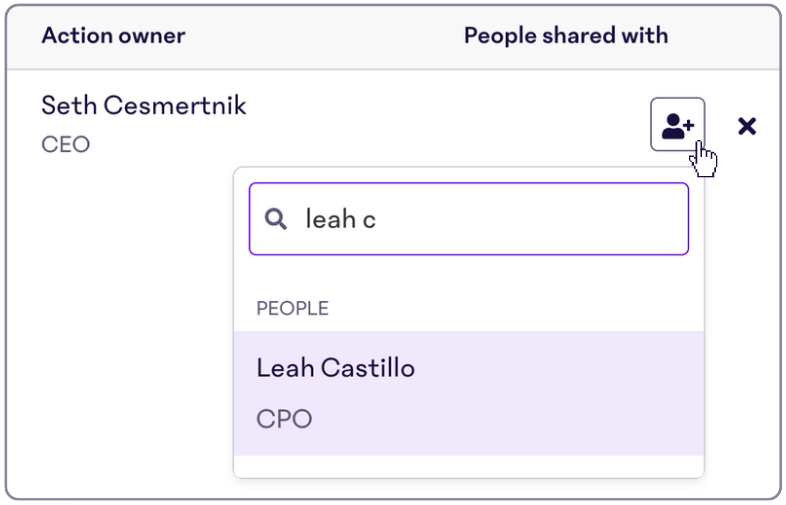
Task: Click the CEO role label
Action: [66, 144]
